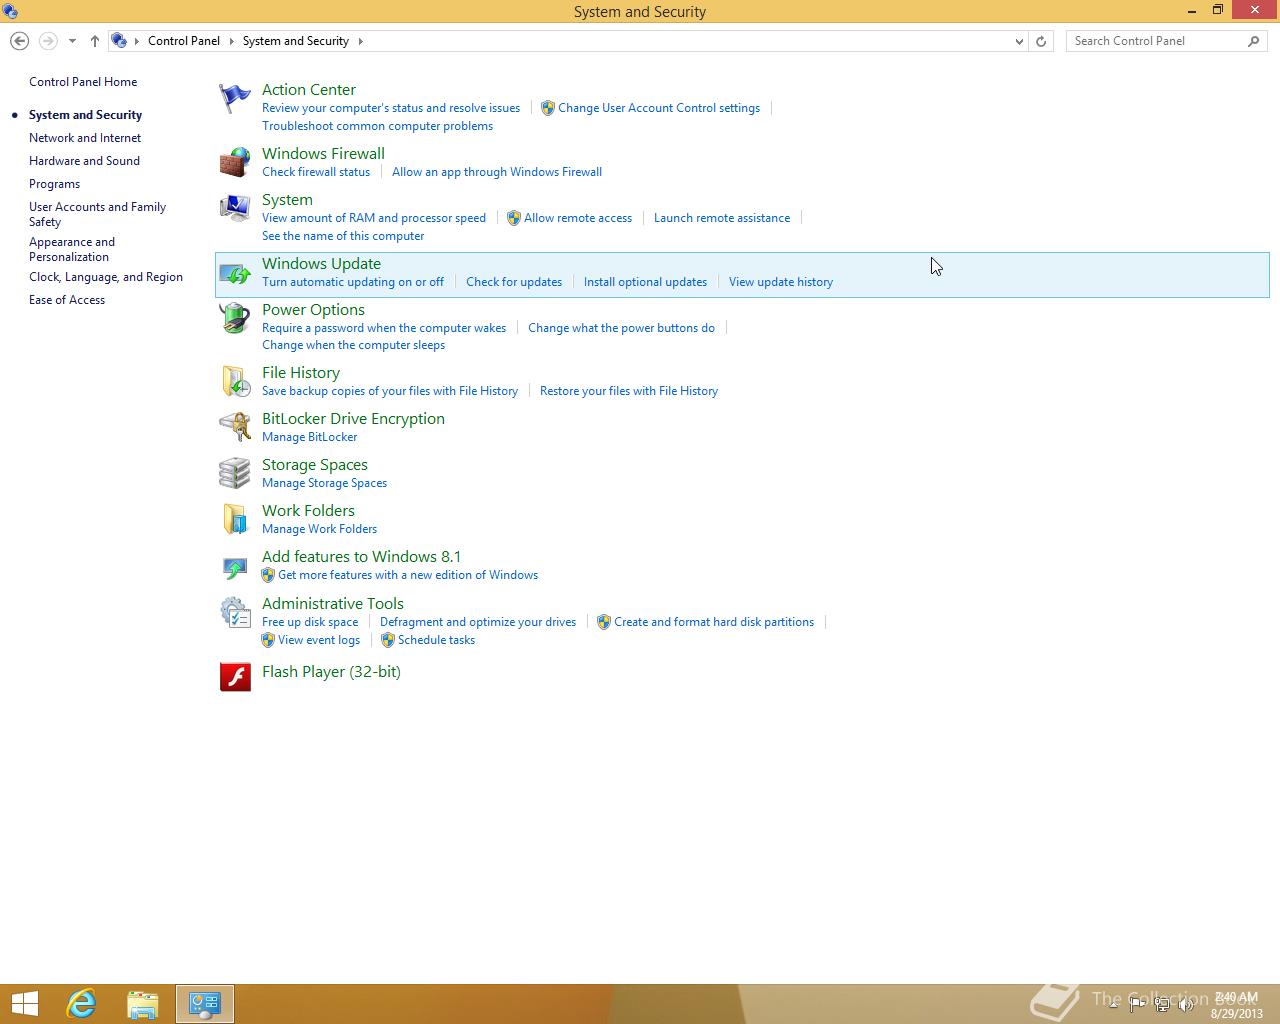Click Get more features with new edition
1280x1024 pixels.
point(408,575)
